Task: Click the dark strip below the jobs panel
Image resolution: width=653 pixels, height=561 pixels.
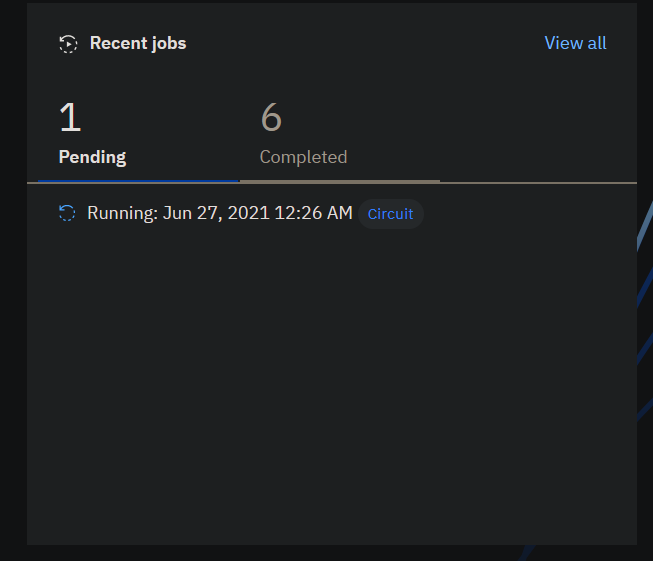Action: point(330,553)
